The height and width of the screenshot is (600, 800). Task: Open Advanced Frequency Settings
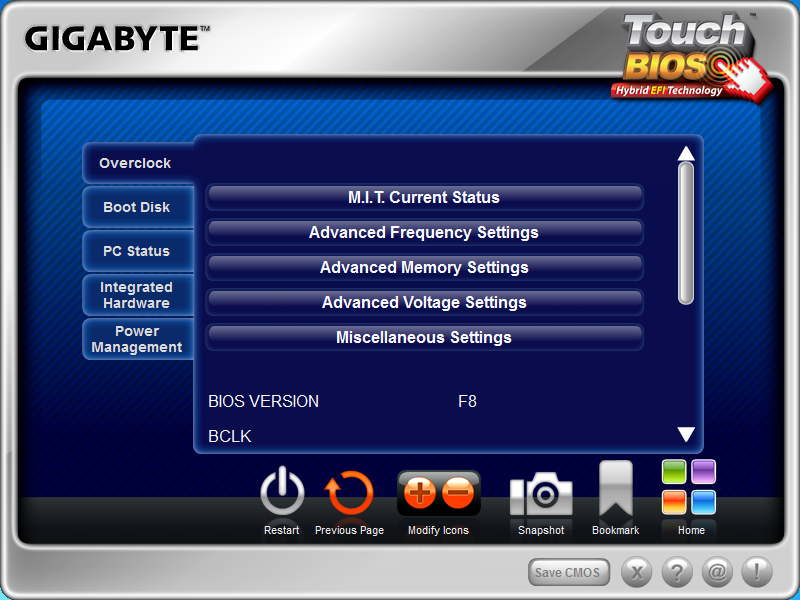point(424,232)
